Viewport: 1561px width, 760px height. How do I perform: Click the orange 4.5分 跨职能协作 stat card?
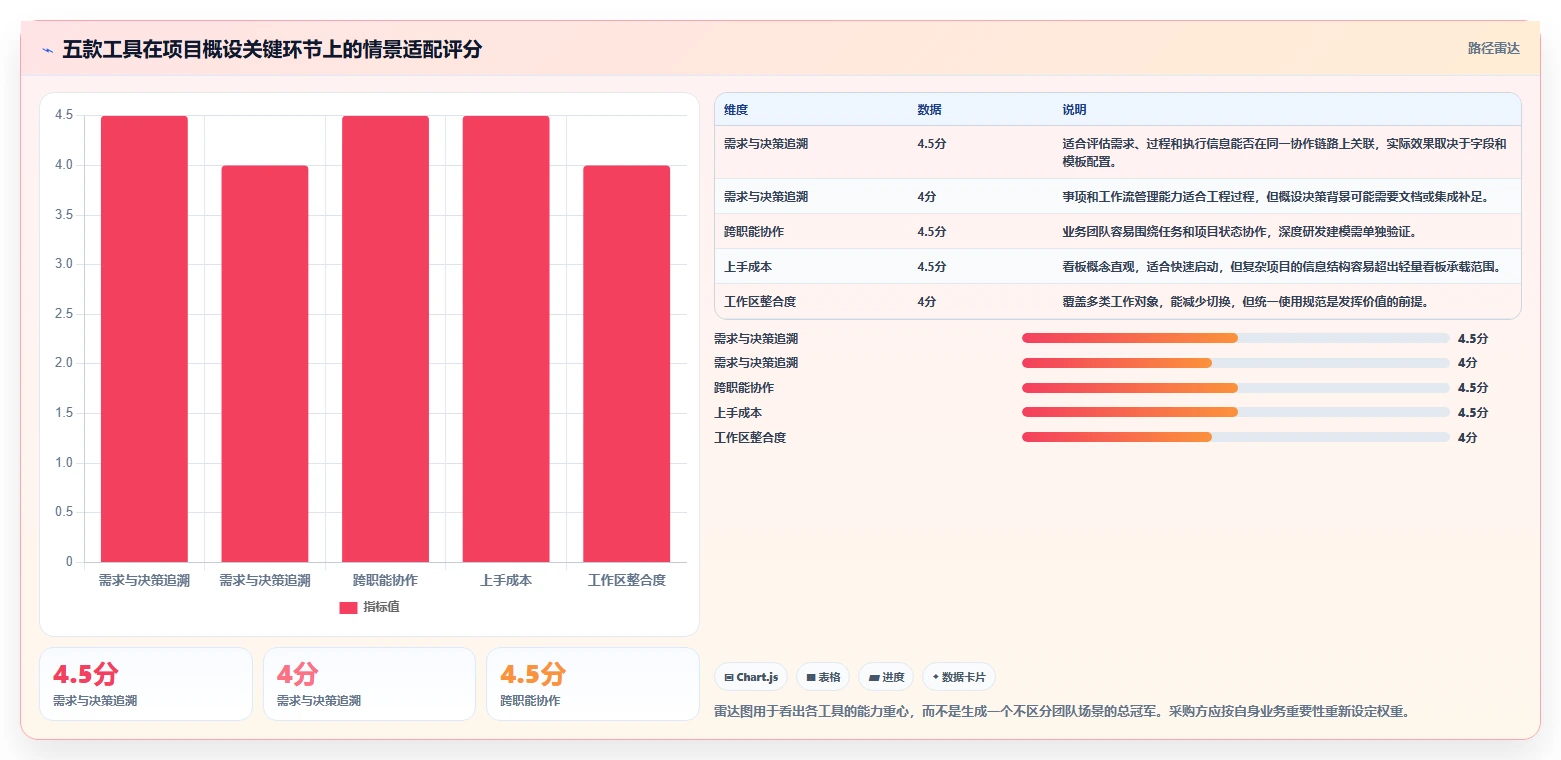tap(593, 684)
